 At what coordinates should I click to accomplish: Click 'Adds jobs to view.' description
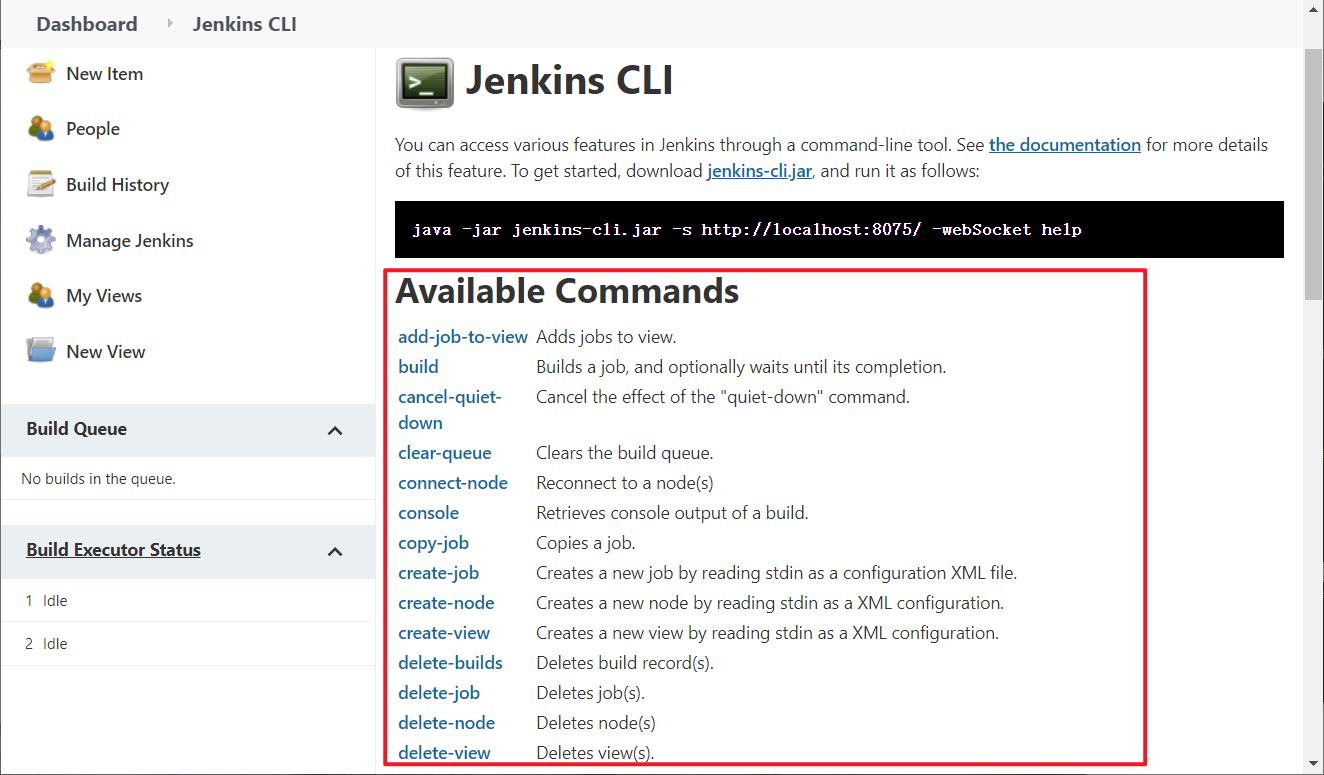(x=606, y=337)
